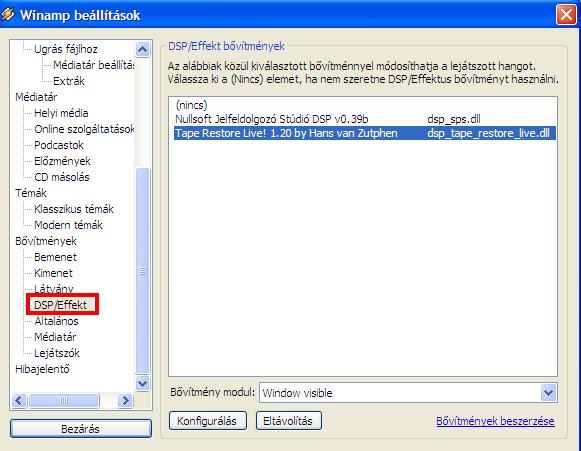Select Podcastok in Médiatár section
Screen dimensions: 581x451
pos(59,145)
